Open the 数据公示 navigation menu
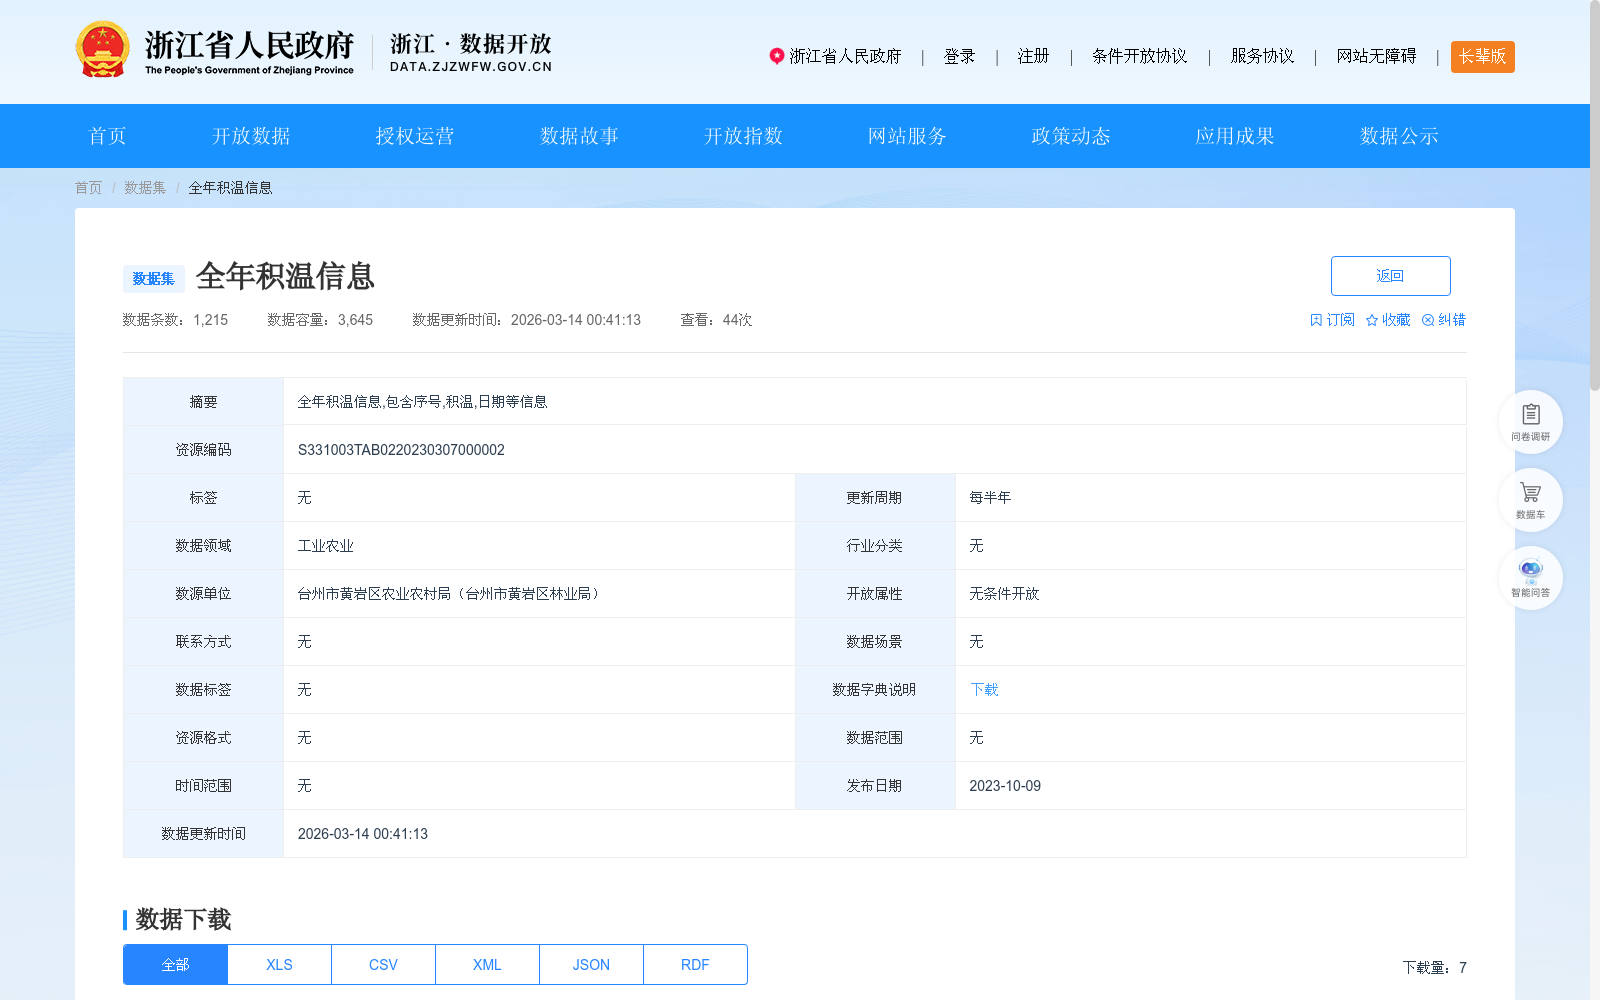Viewport: 1600px width, 1000px height. [x=1399, y=136]
